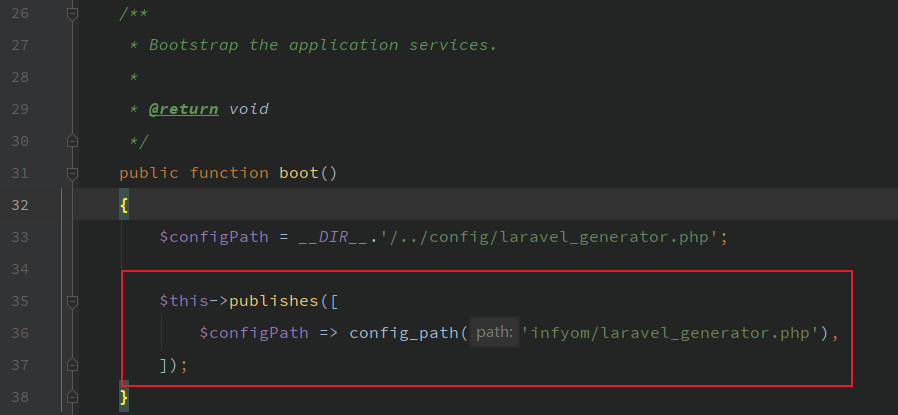The height and width of the screenshot is (415, 898).
Task: Click the fold end marker at line 37
Action: [71, 365]
